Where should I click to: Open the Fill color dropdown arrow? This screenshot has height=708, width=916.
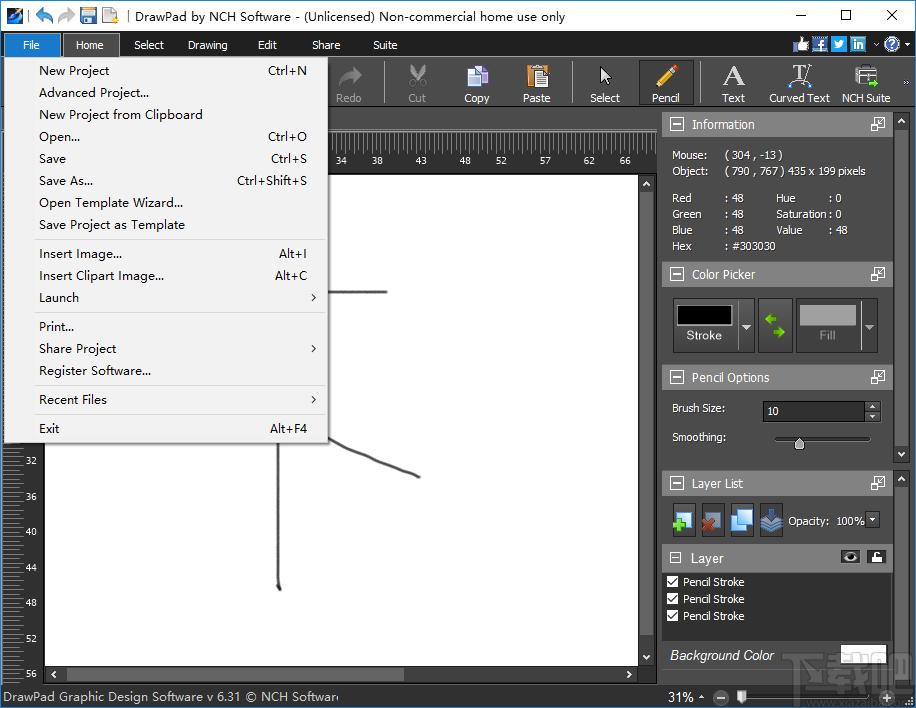[x=869, y=326]
